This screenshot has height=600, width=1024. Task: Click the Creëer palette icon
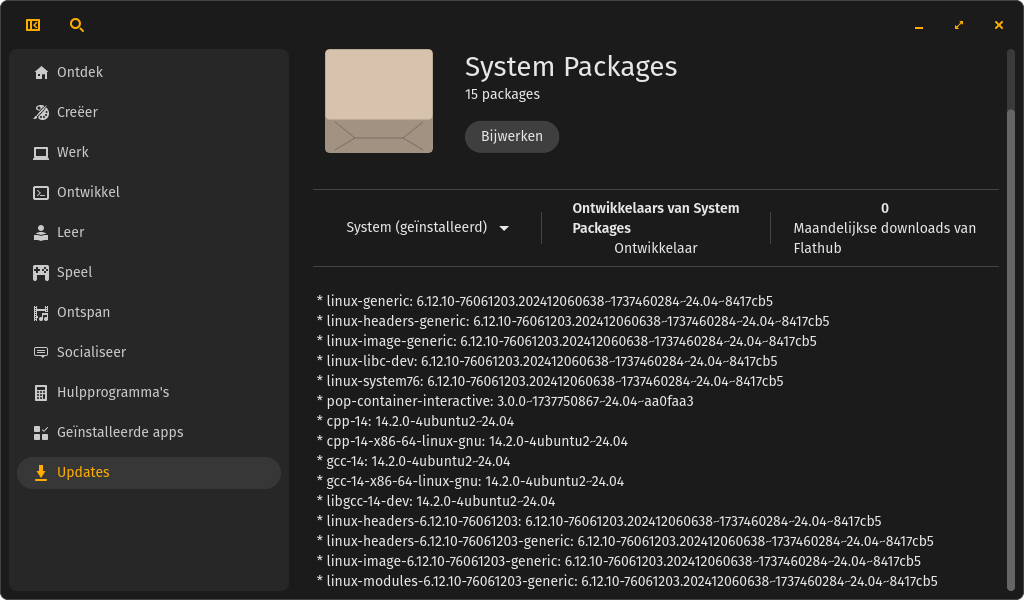(x=41, y=113)
